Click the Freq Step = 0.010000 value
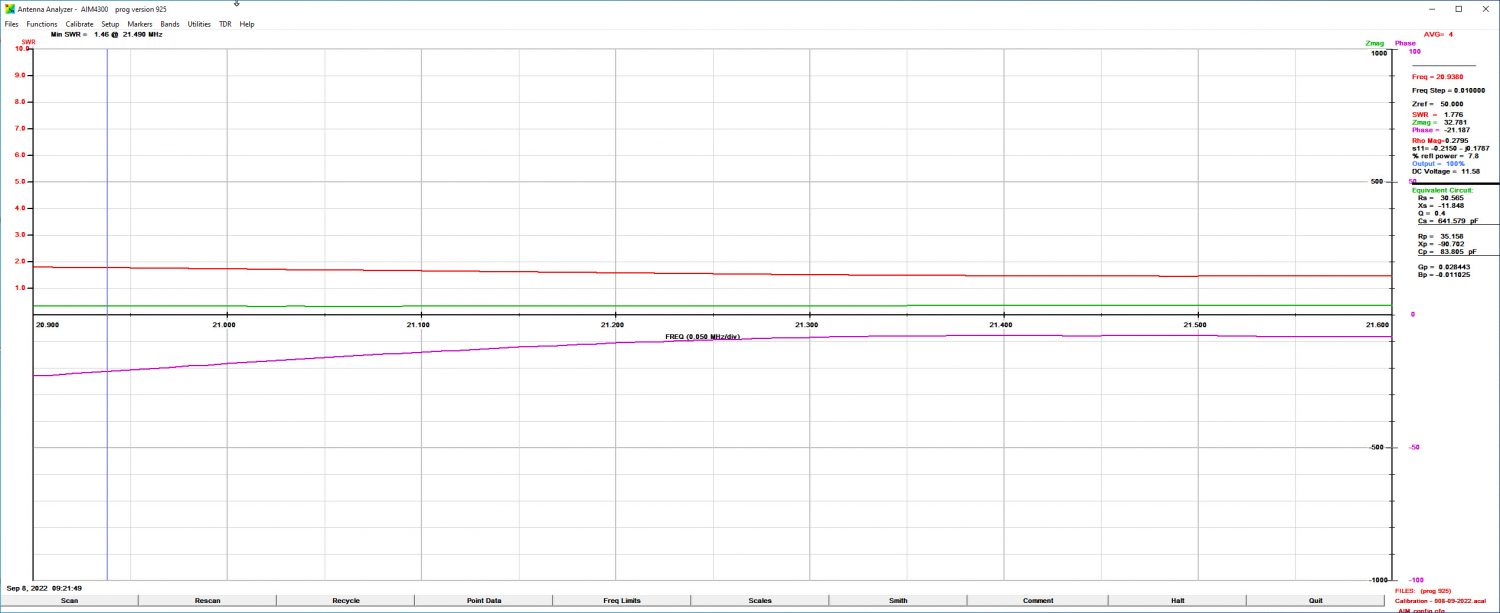 1448,90
